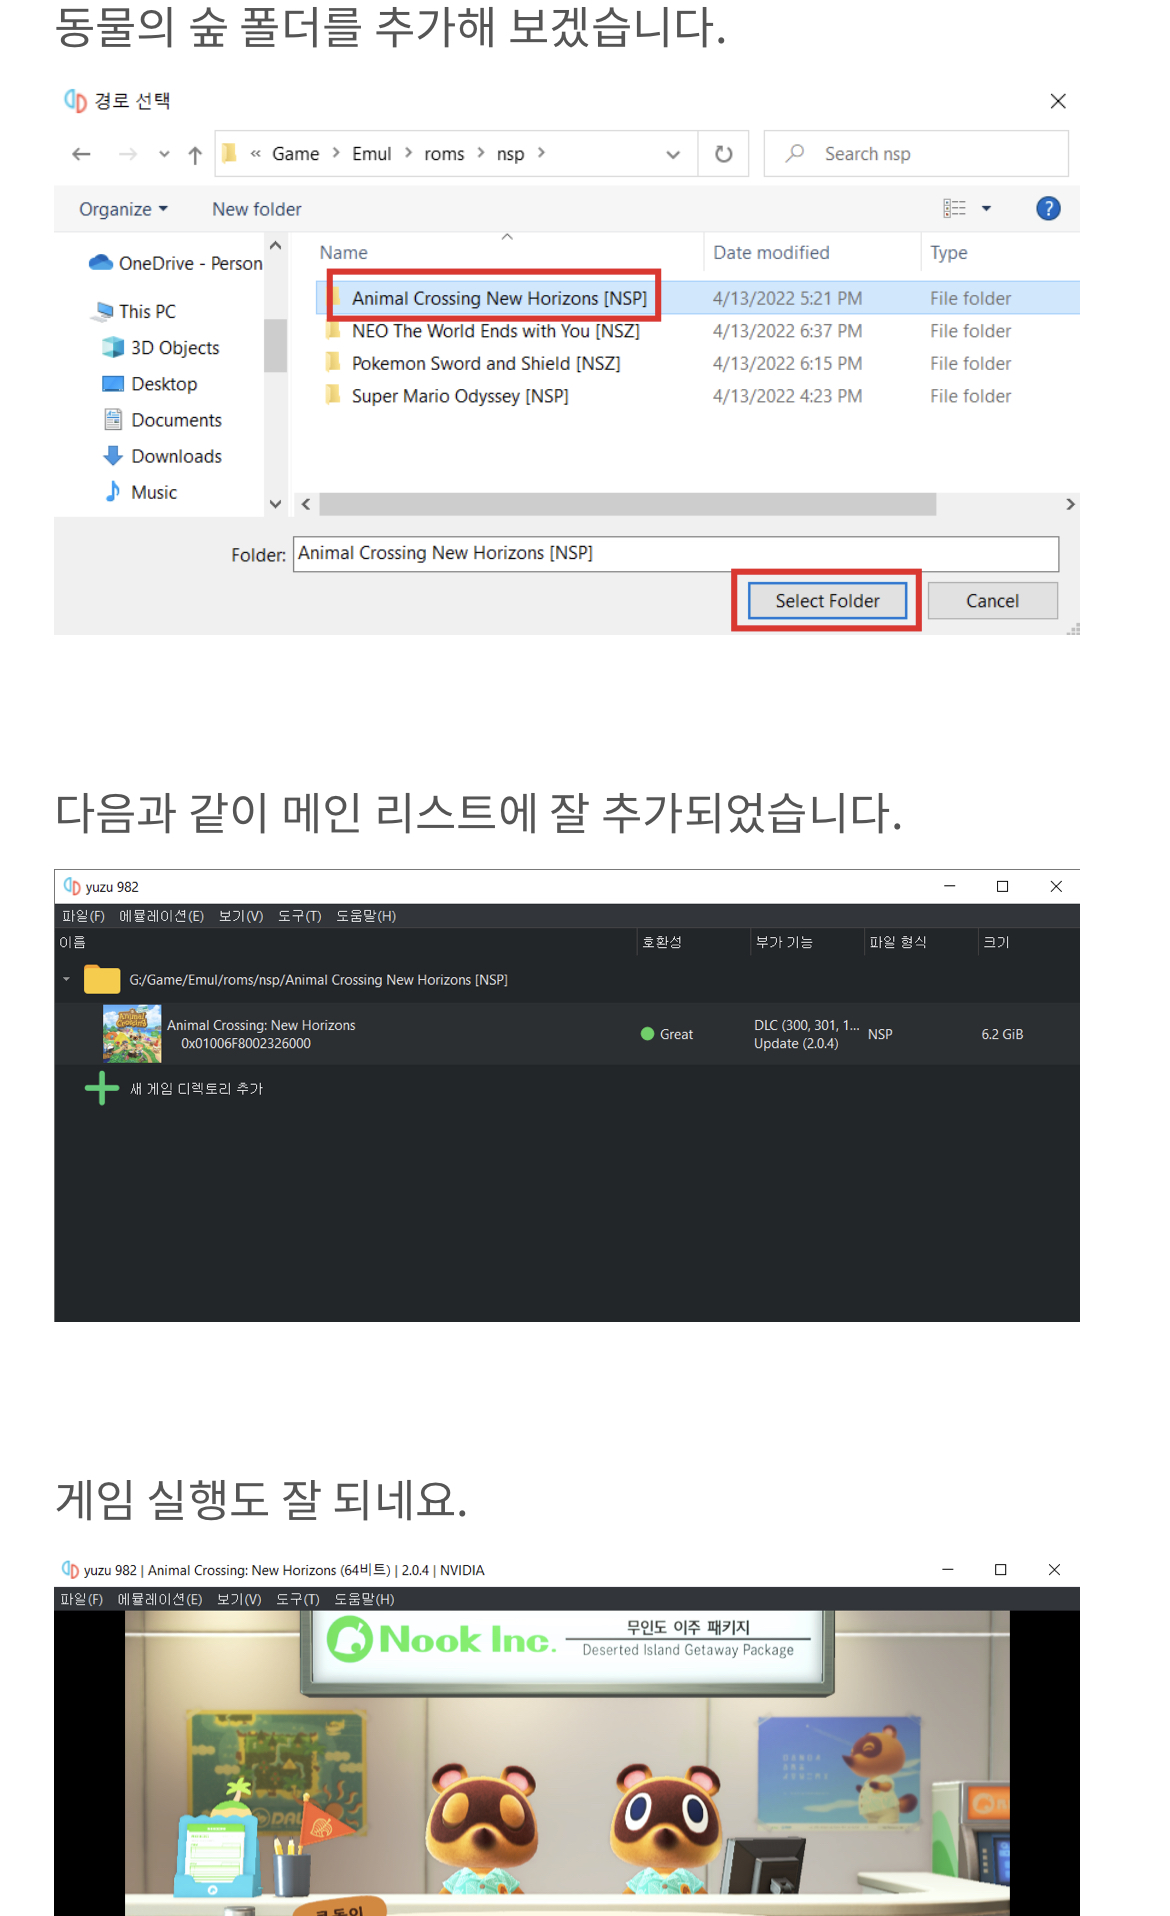This screenshot has height=1916, width=1170.
Task: Click Select Folder button
Action: point(827,601)
